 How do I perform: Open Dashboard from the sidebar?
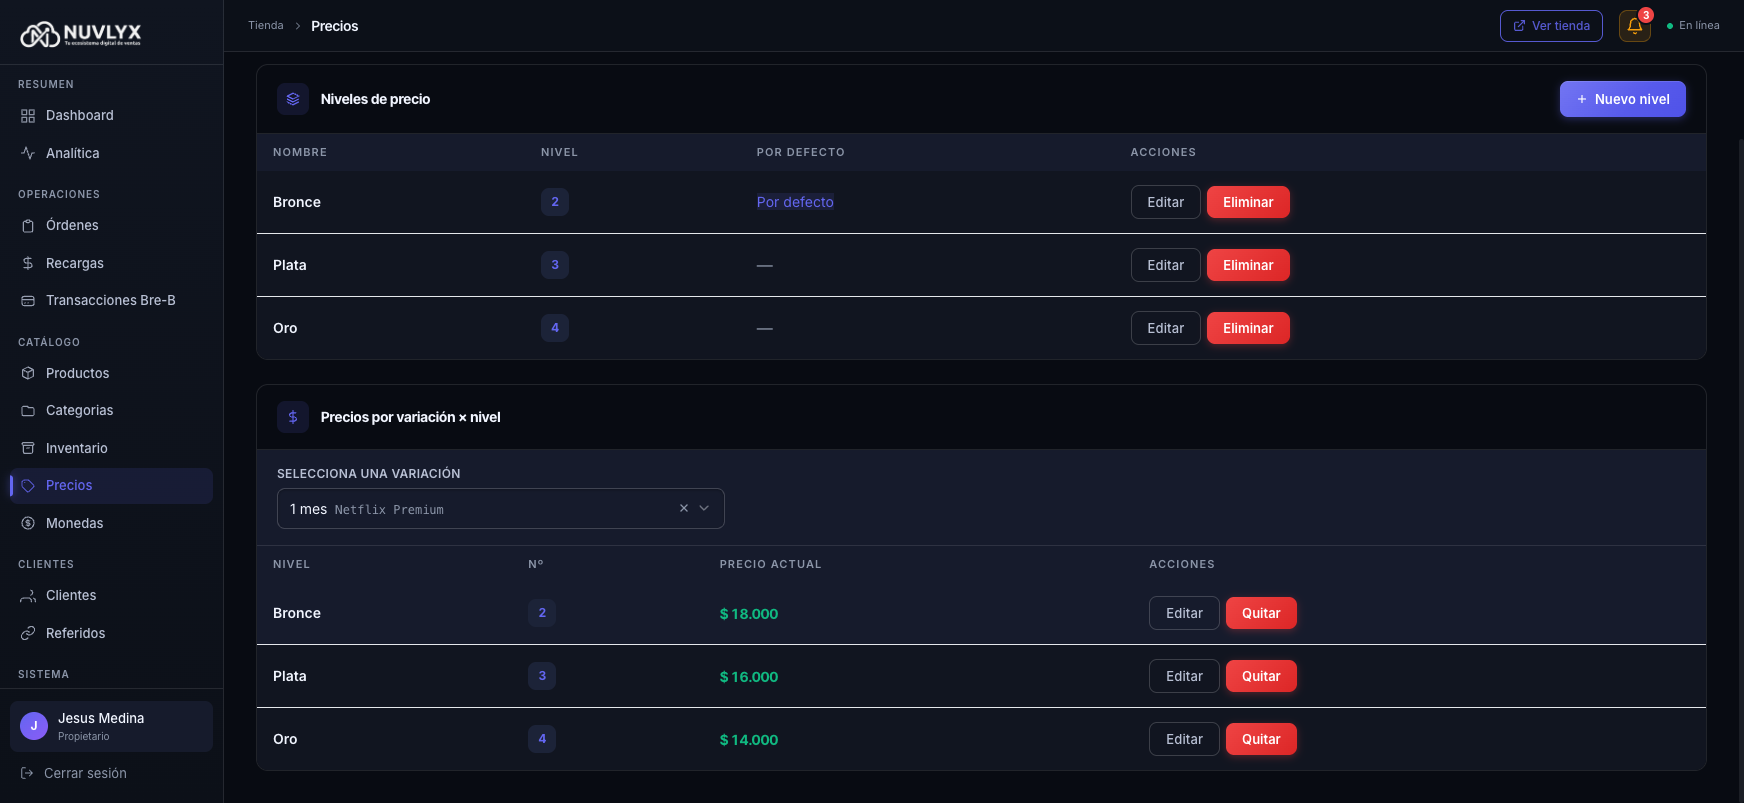pos(80,115)
